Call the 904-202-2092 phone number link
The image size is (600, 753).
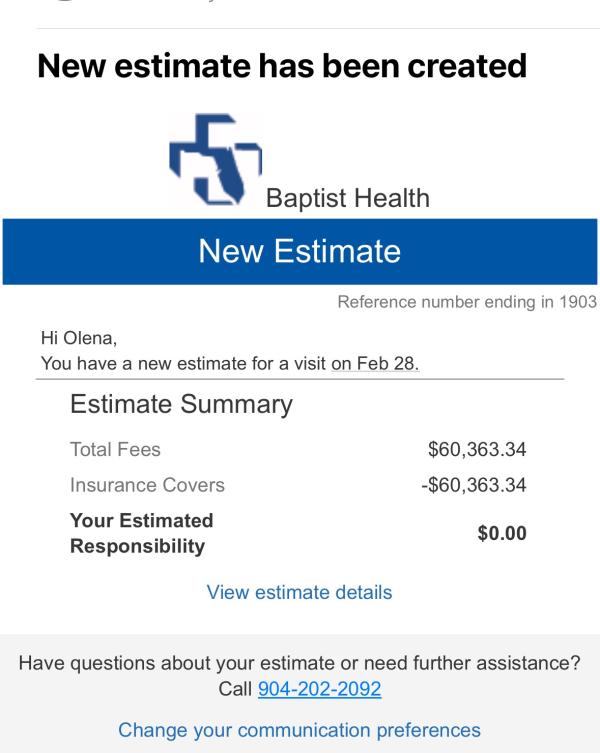coord(319,689)
